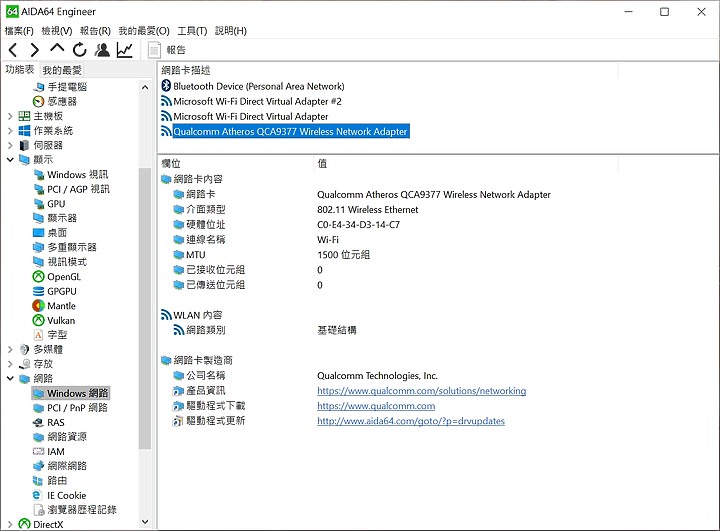The height and width of the screenshot is (531, 720).
Task: Select the IE Cookie tree item
Action: pyautogui.click(x=59, y=495)
